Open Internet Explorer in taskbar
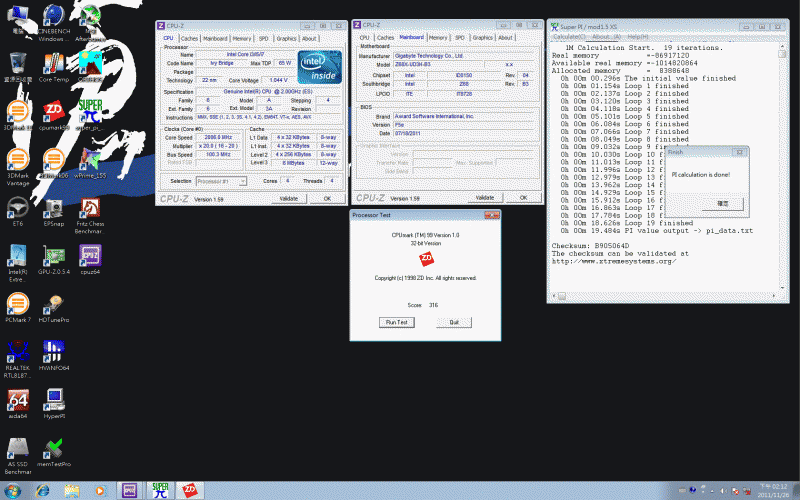Viewport: 800px width, 500px height. click(43, 491)
